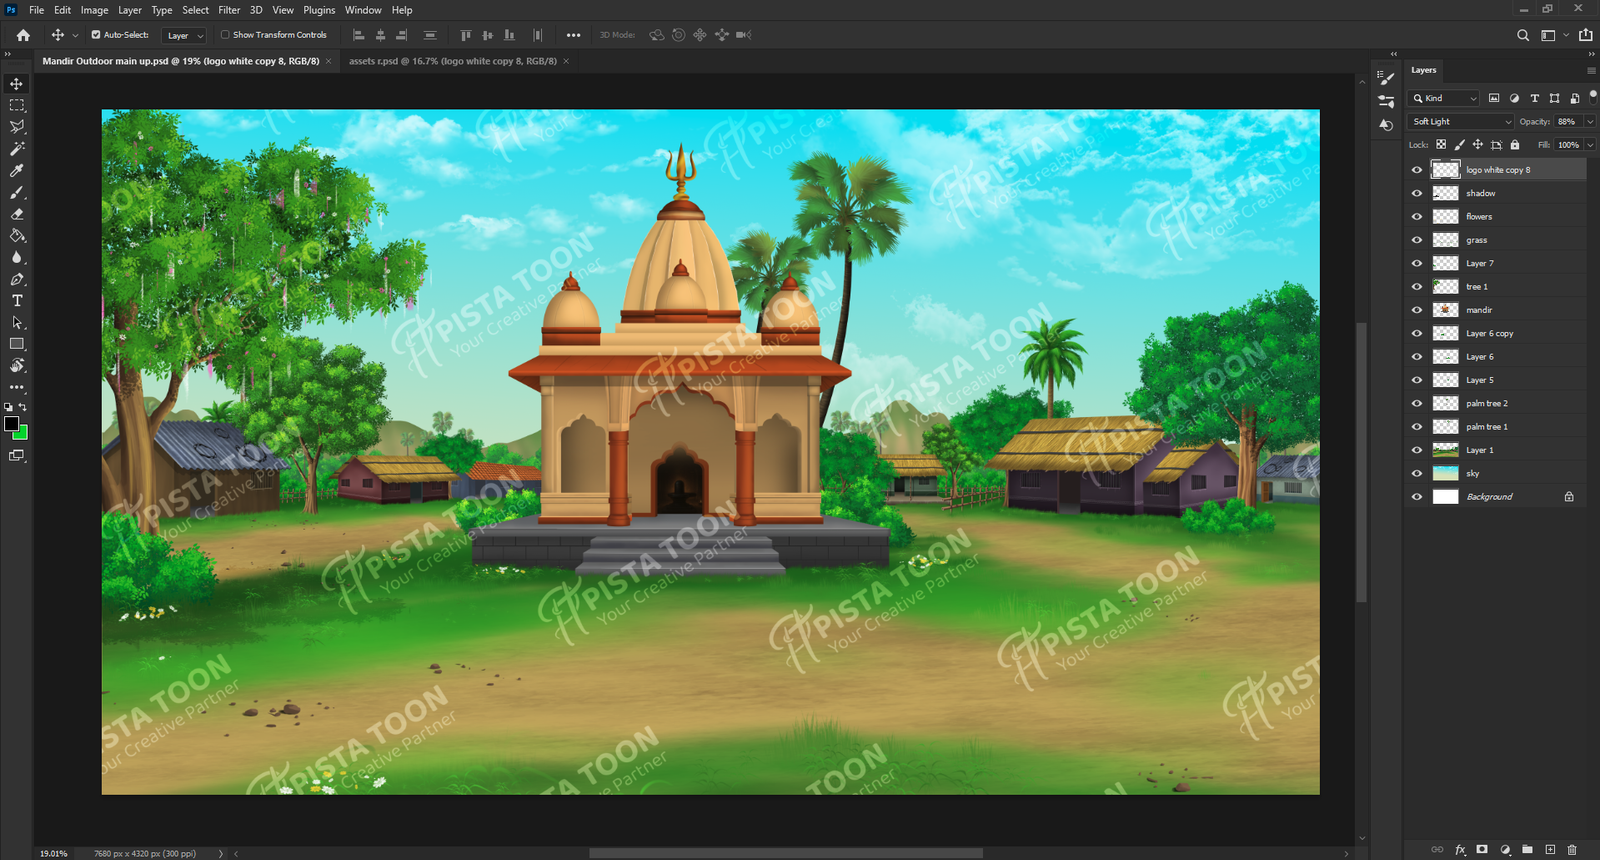This screenshot has width=1600, height=860.
Task: Click the zoom percentage field in status bar
Action: [54, 853]
